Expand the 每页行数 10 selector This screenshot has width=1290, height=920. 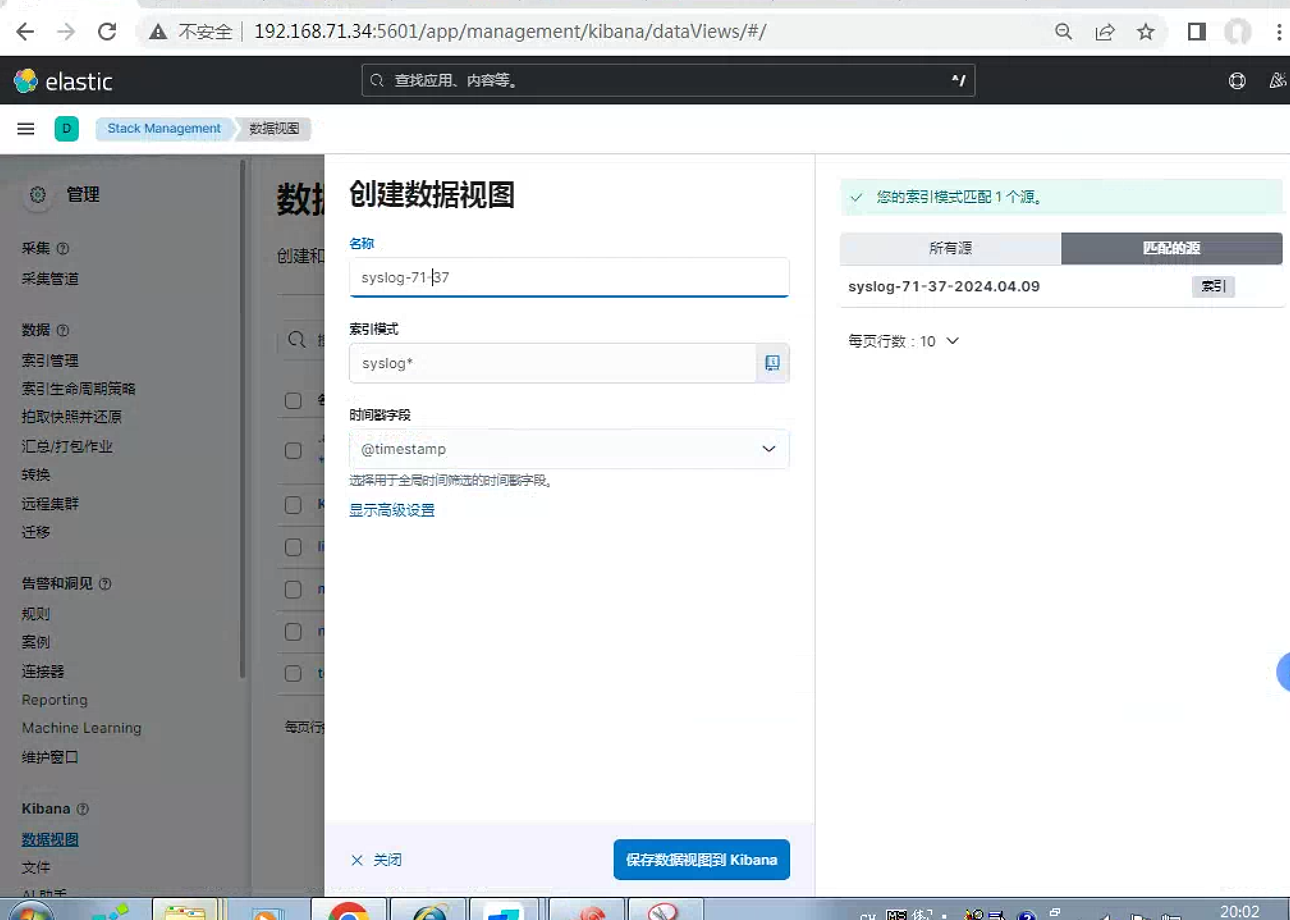(x=903, y=341)
